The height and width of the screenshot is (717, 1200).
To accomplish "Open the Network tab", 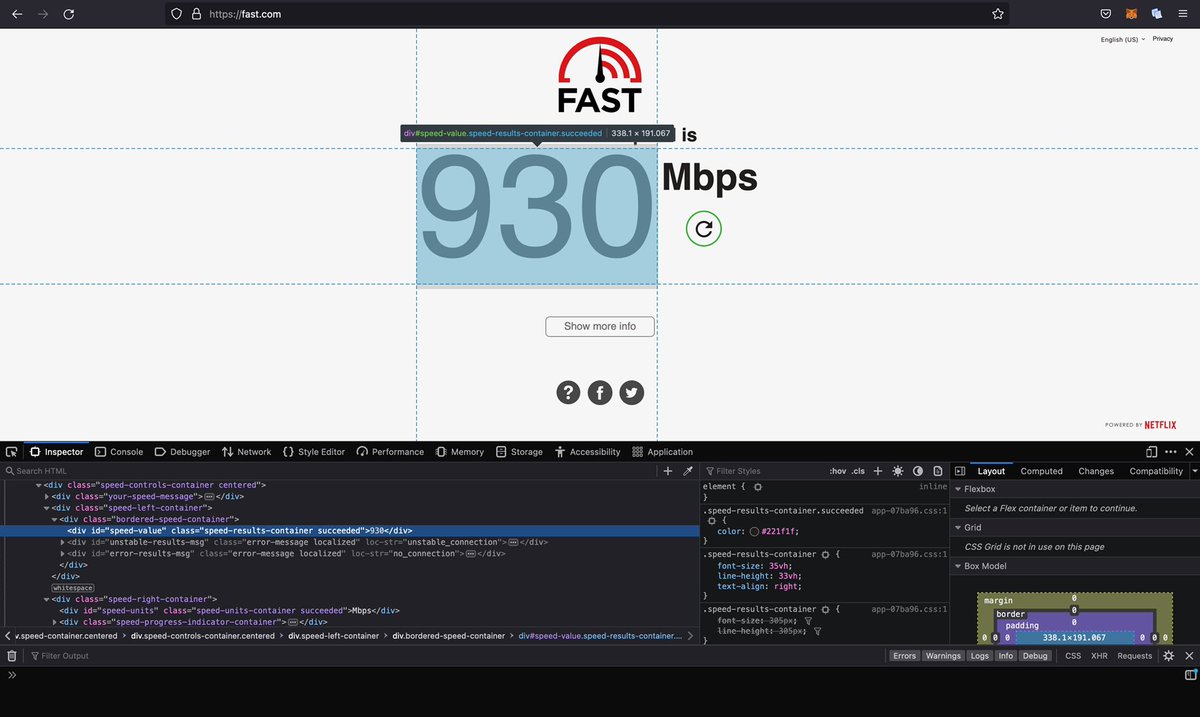I will click(246, 452).
